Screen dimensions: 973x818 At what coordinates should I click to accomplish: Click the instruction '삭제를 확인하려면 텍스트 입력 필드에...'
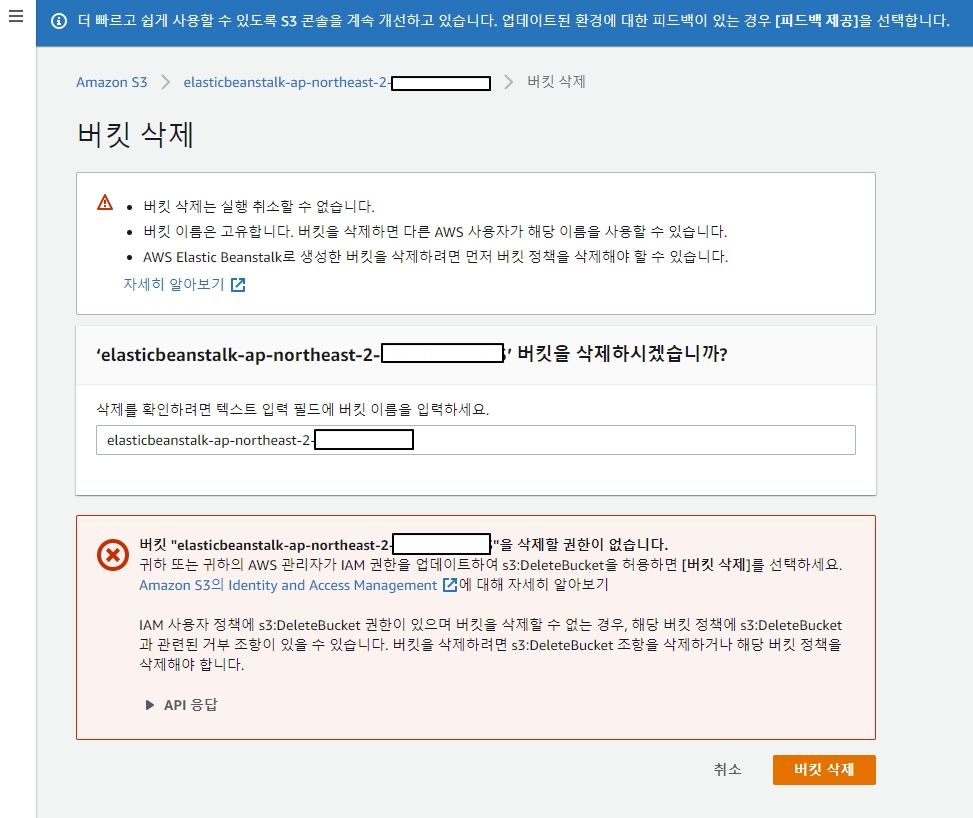(293, 410)
